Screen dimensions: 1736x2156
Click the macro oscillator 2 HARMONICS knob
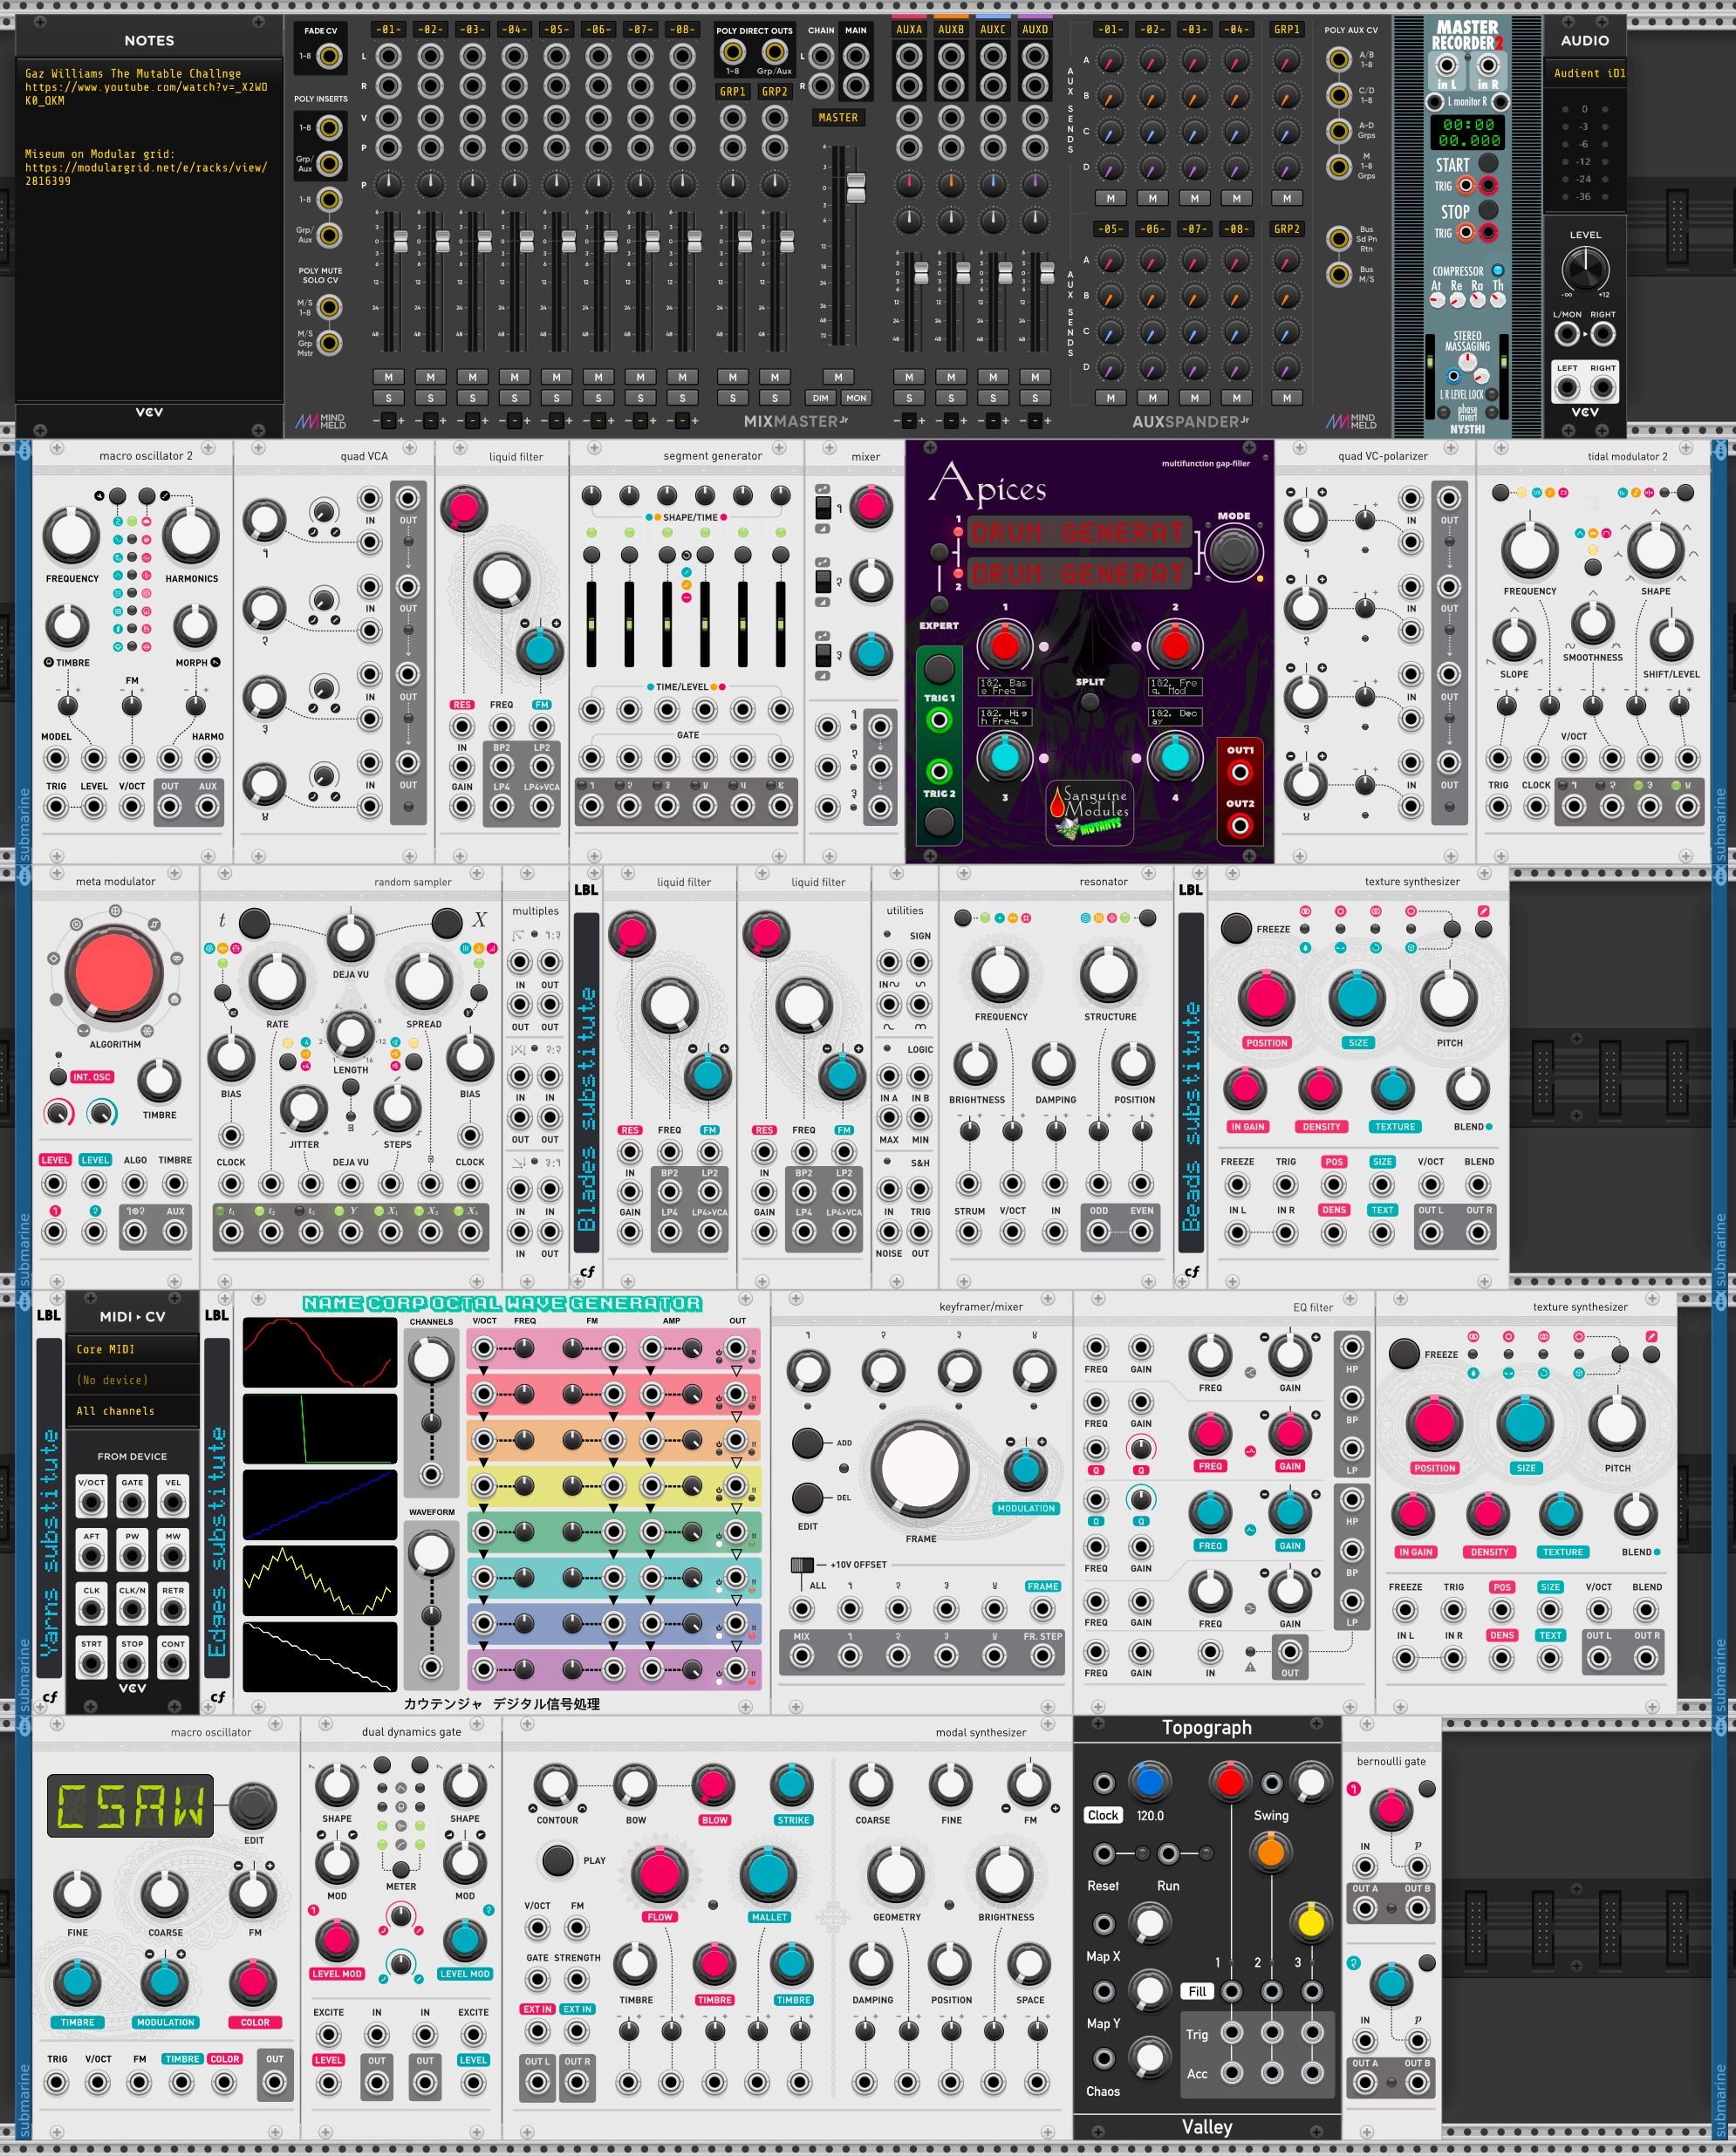[x=191, y=534]
